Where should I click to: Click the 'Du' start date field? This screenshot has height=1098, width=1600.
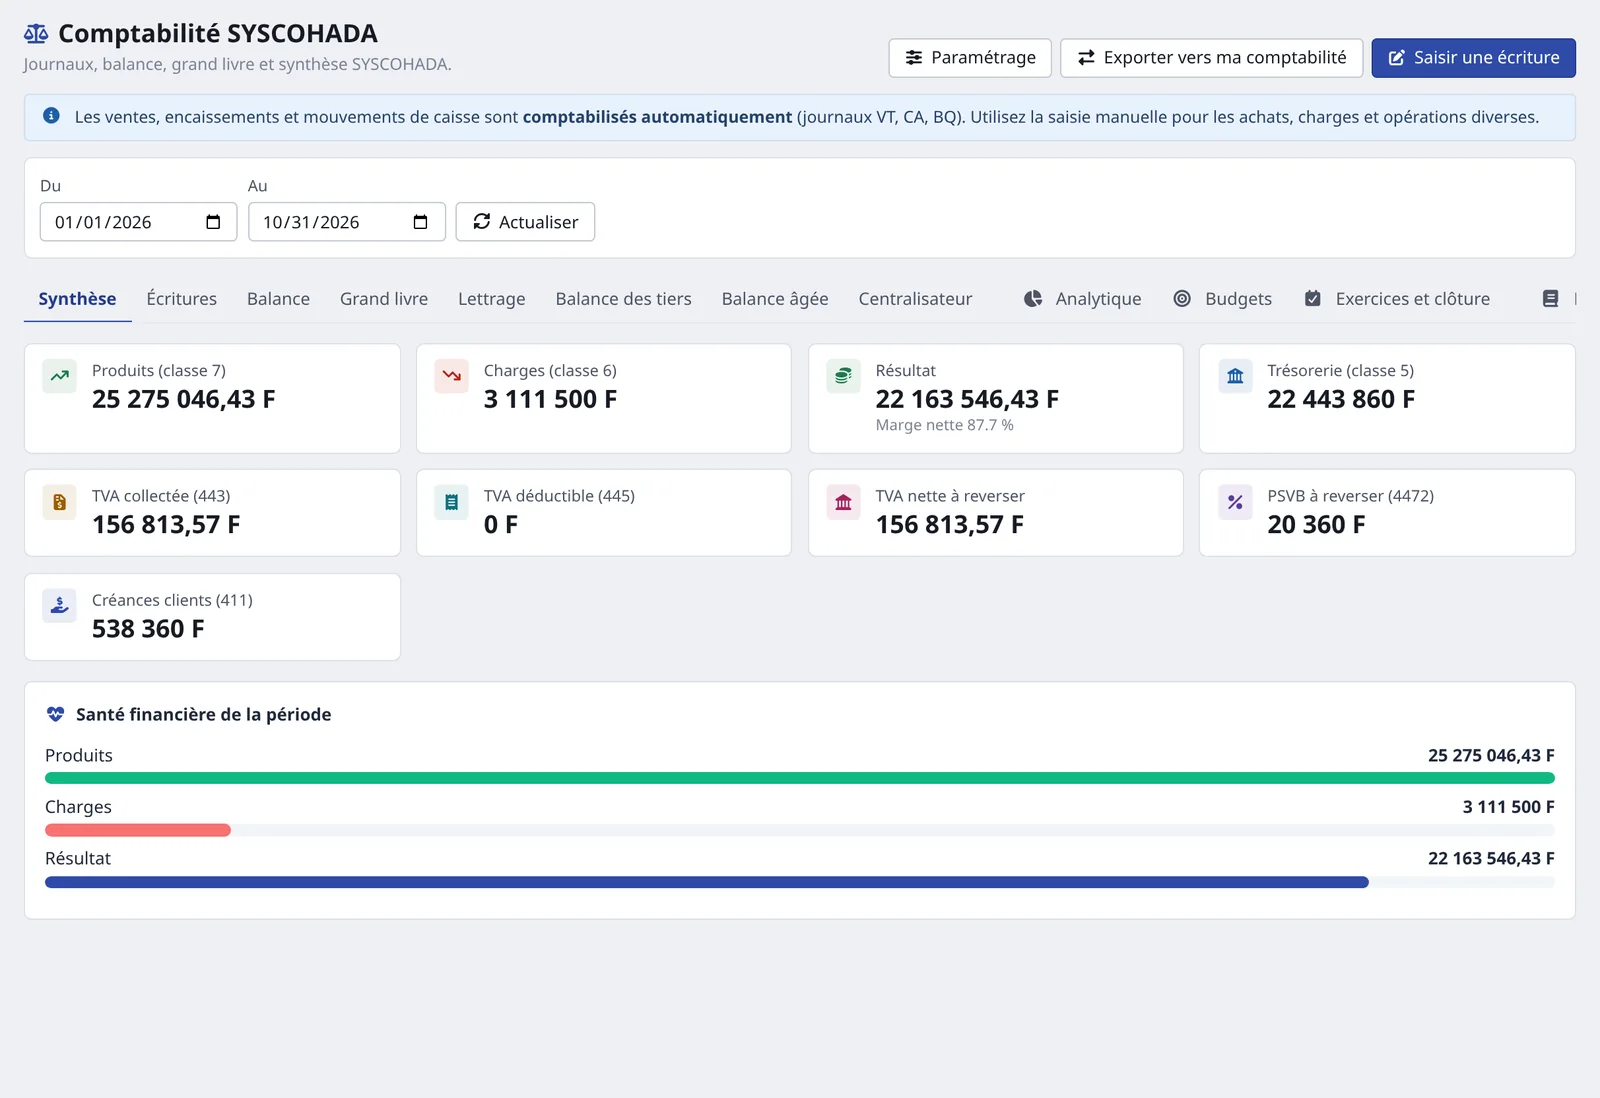click(x=138, y=222)
